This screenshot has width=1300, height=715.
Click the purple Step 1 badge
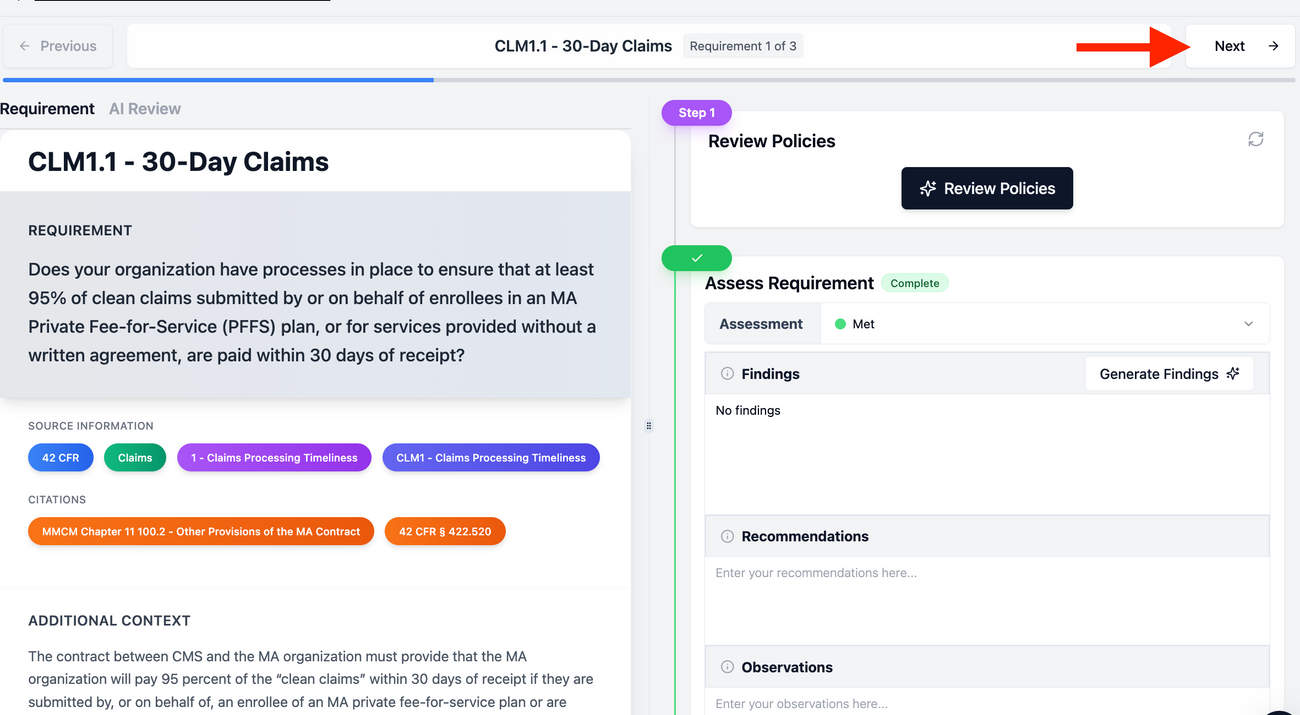pyautogui.click(x=696, y=112)
